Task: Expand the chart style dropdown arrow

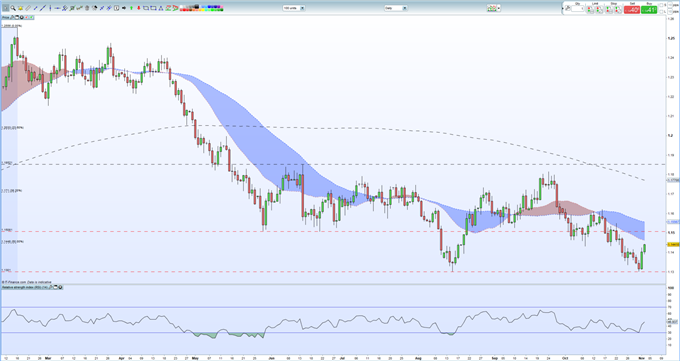Action: click(x=499, y=8)
